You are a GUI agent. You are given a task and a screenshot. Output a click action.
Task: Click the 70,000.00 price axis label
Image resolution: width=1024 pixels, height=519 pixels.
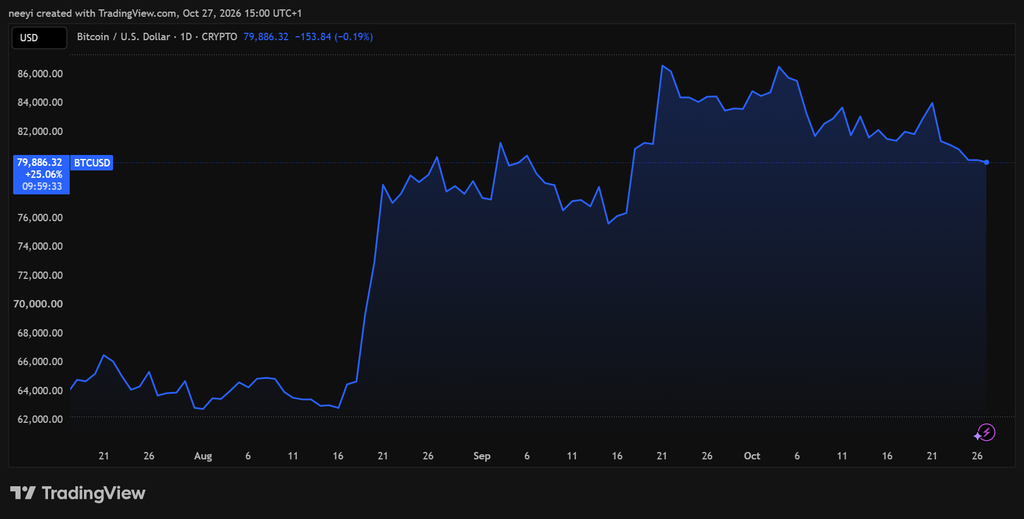pos(40,304)
